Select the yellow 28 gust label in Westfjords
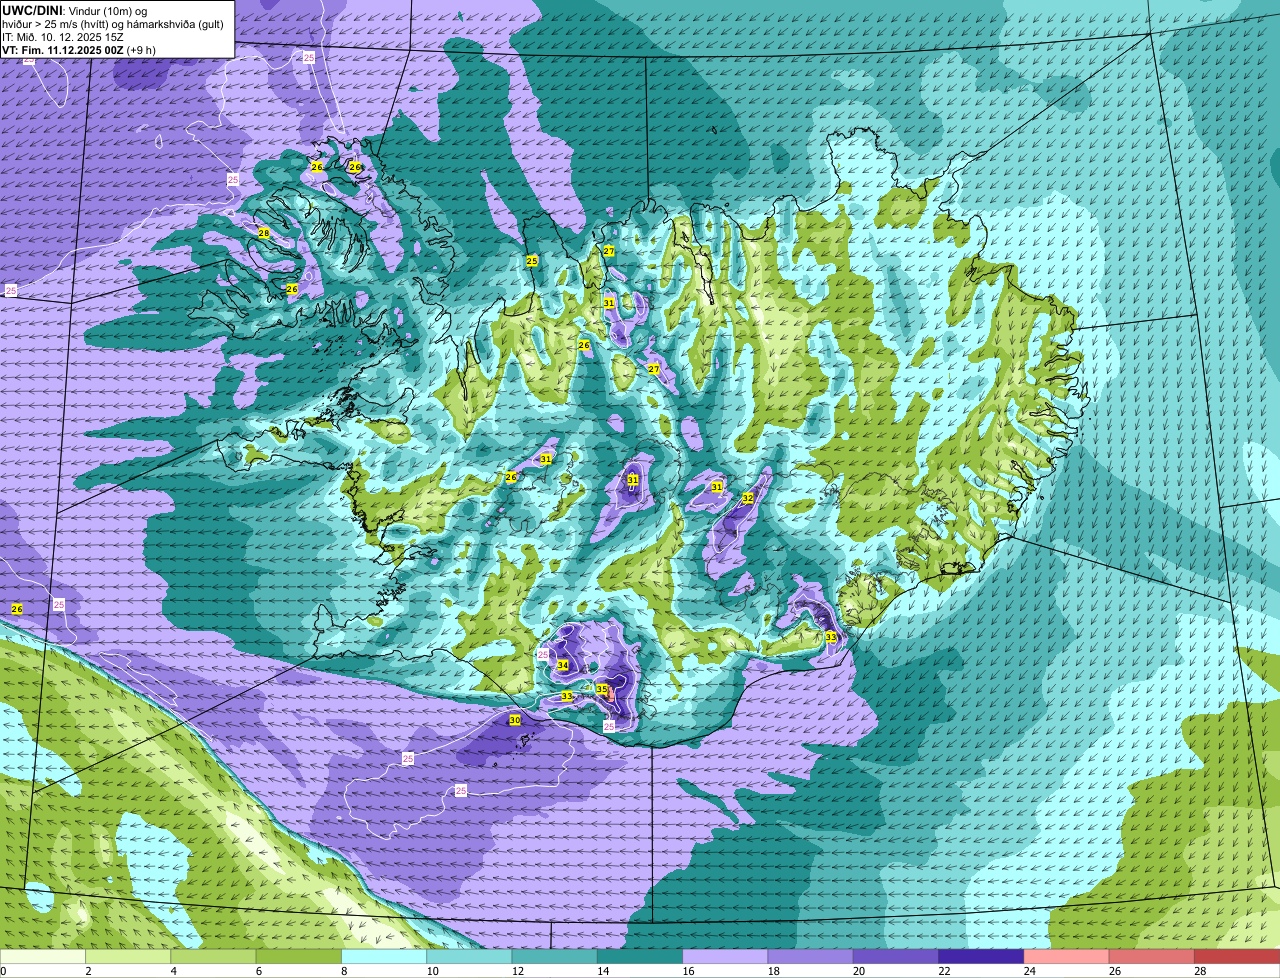The image size is (1280, 978). point(264,233)
